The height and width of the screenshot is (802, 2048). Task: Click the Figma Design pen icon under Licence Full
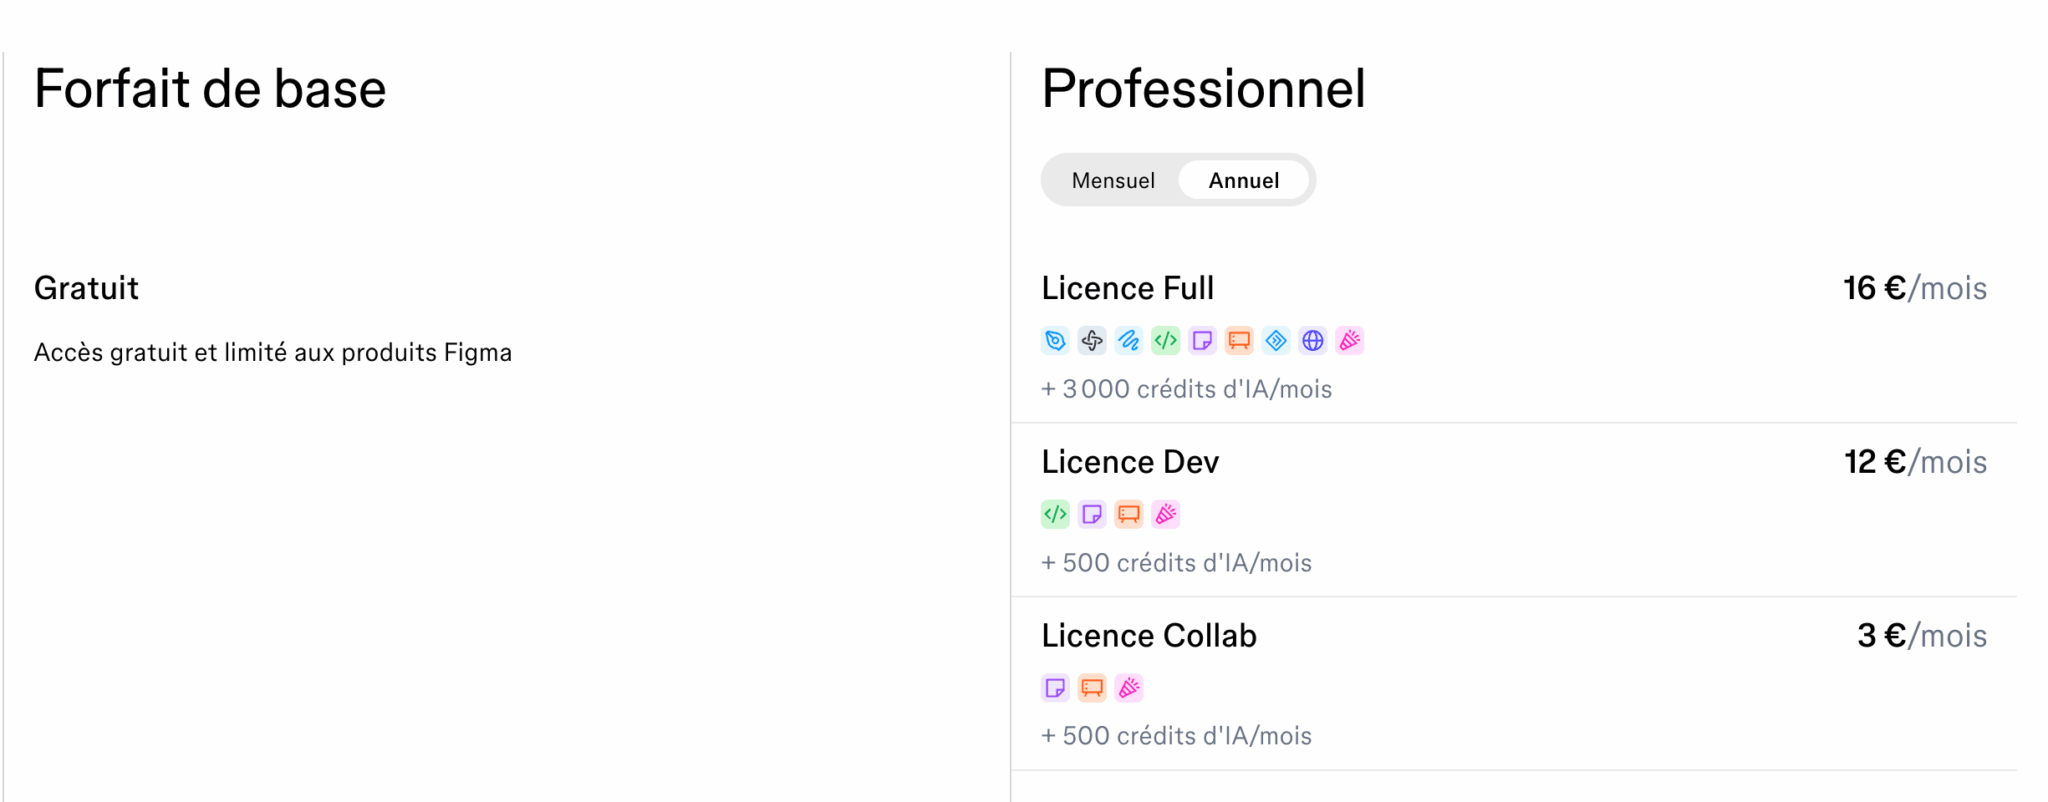point(1055,341)
